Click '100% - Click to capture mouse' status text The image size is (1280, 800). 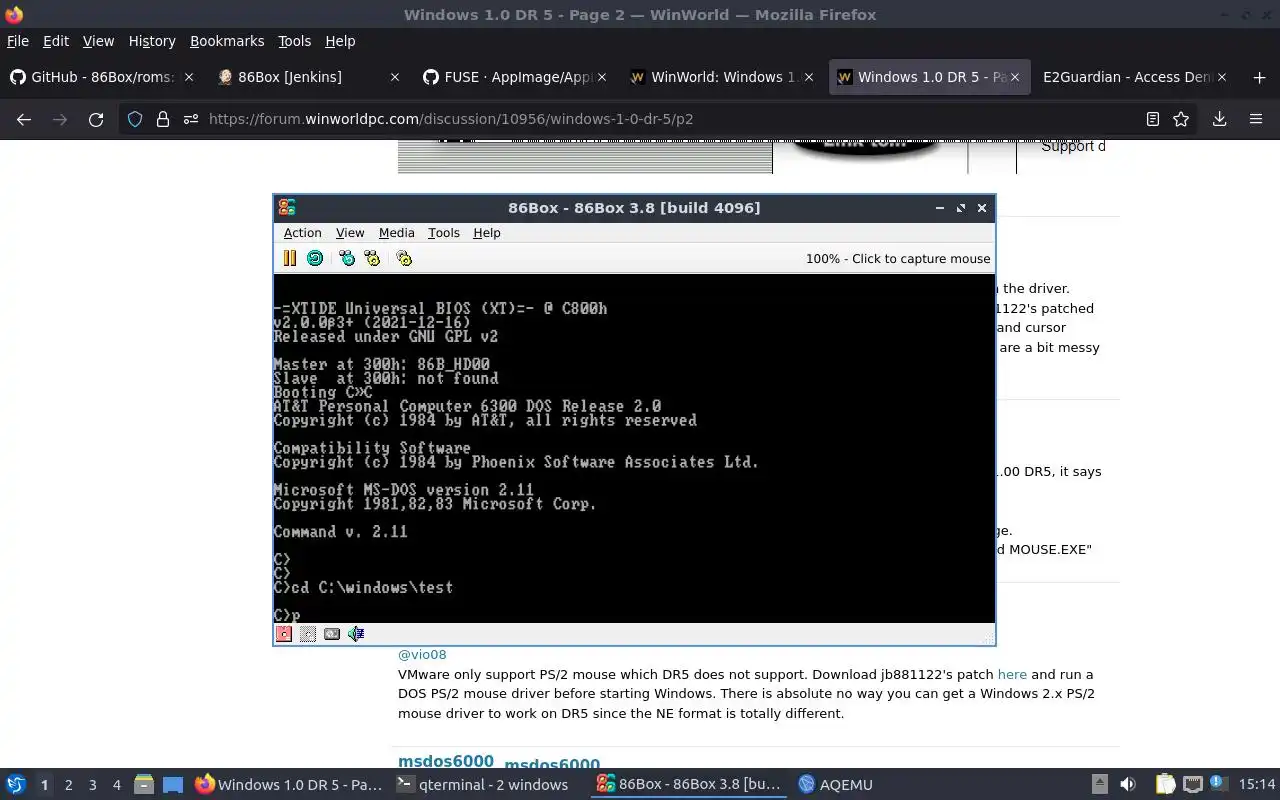[898, 258]
